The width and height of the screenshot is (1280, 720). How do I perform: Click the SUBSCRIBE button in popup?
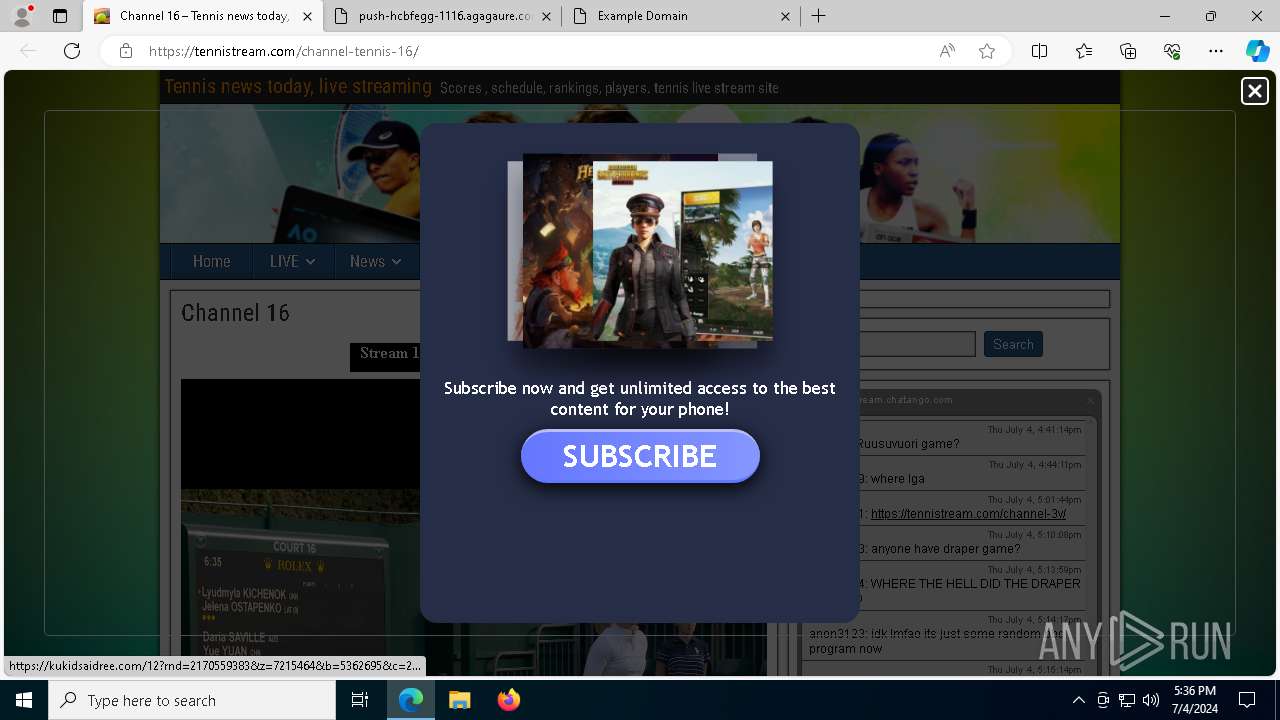pos(640,456)
